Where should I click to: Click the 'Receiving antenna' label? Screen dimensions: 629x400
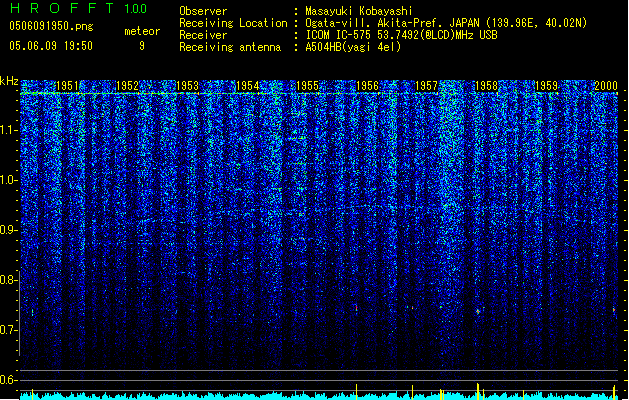(x=230, y=47)
